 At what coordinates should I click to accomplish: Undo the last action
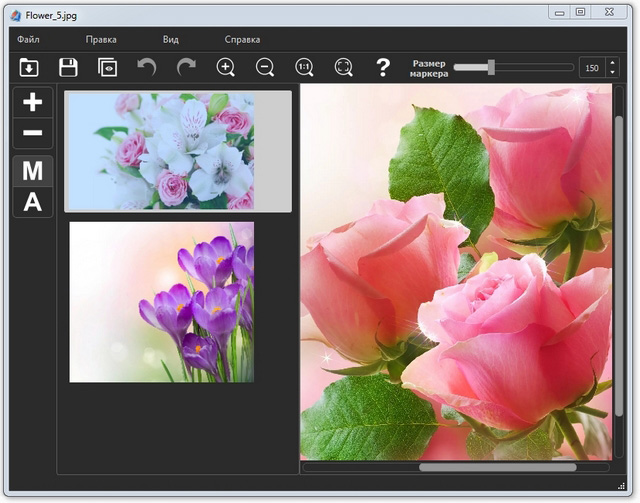point(147,68)
